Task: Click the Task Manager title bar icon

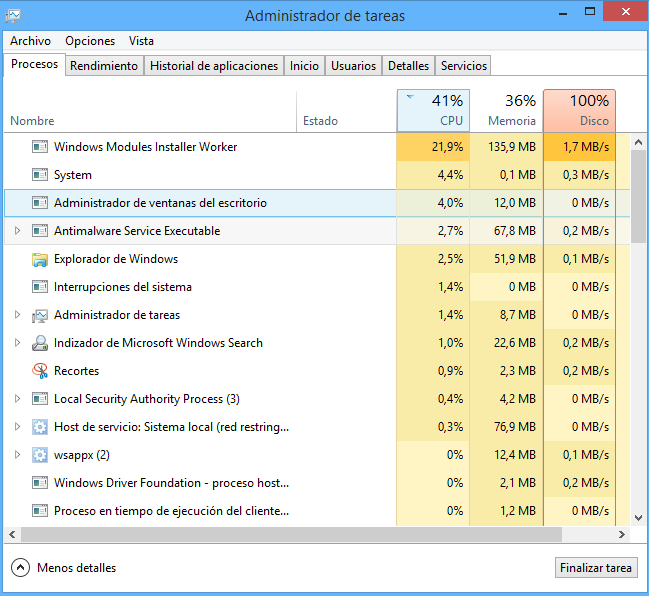Action: tap(13, 16)
